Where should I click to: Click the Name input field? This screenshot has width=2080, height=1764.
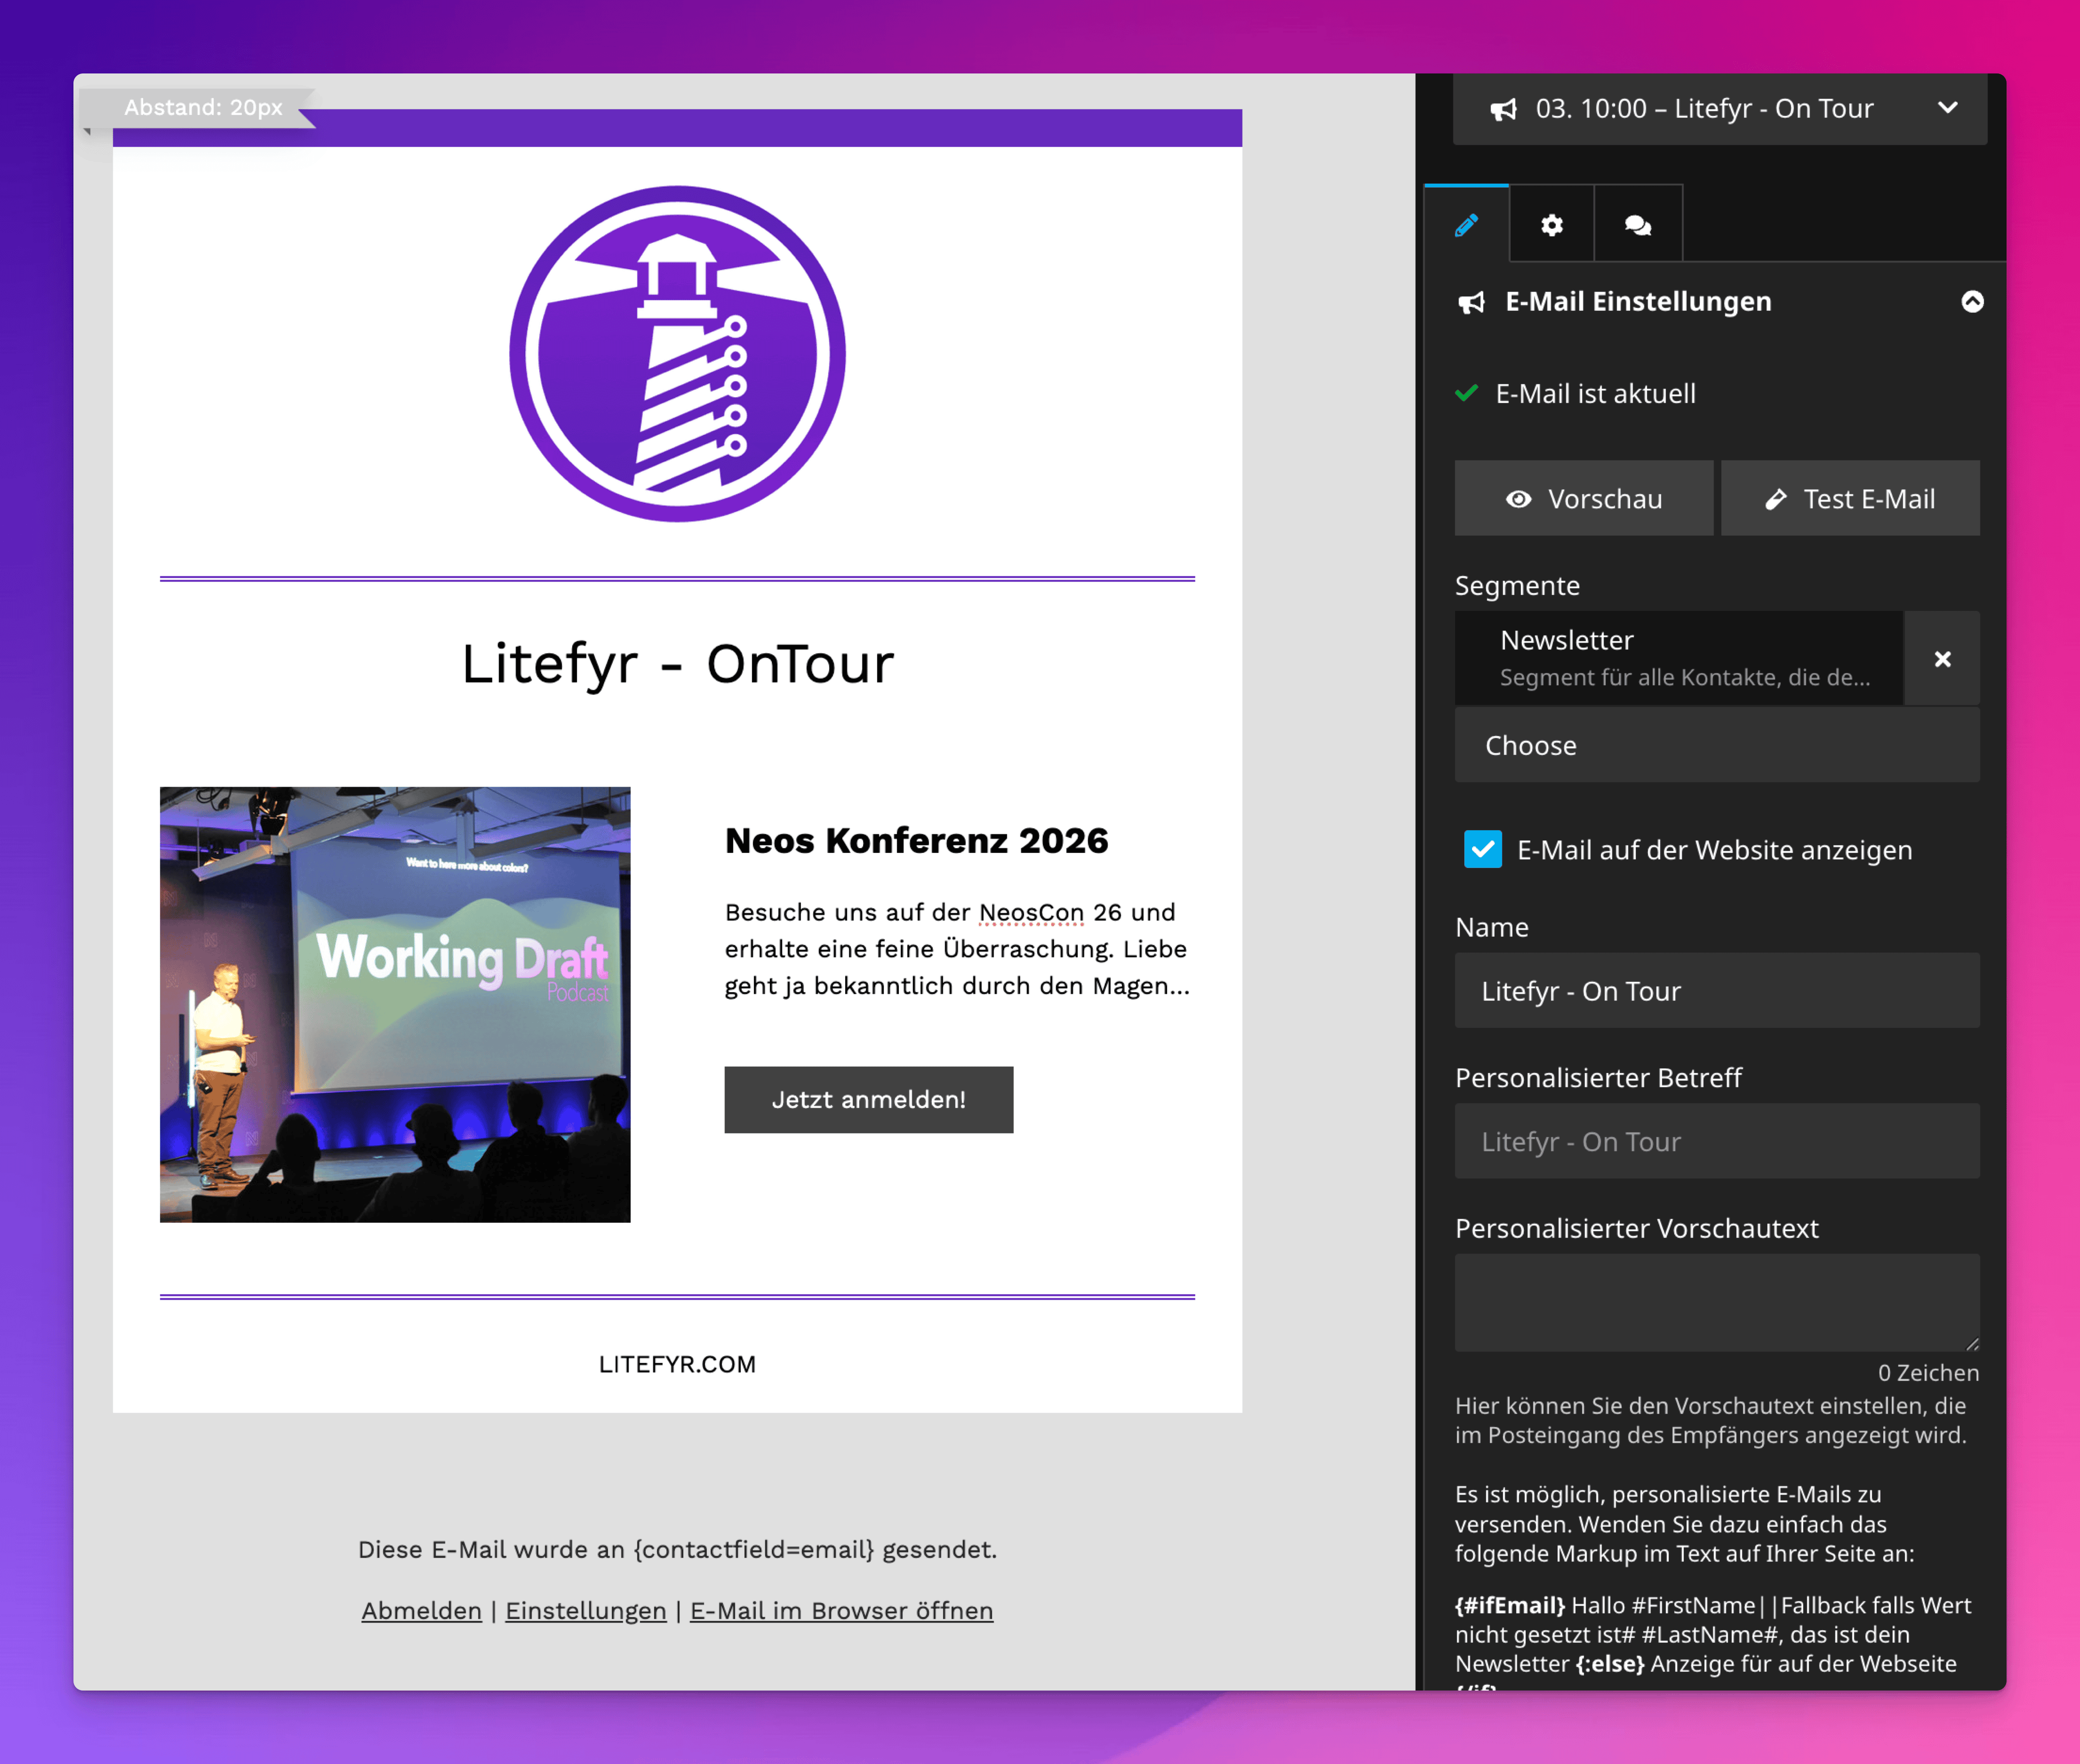pos(1716,990)
